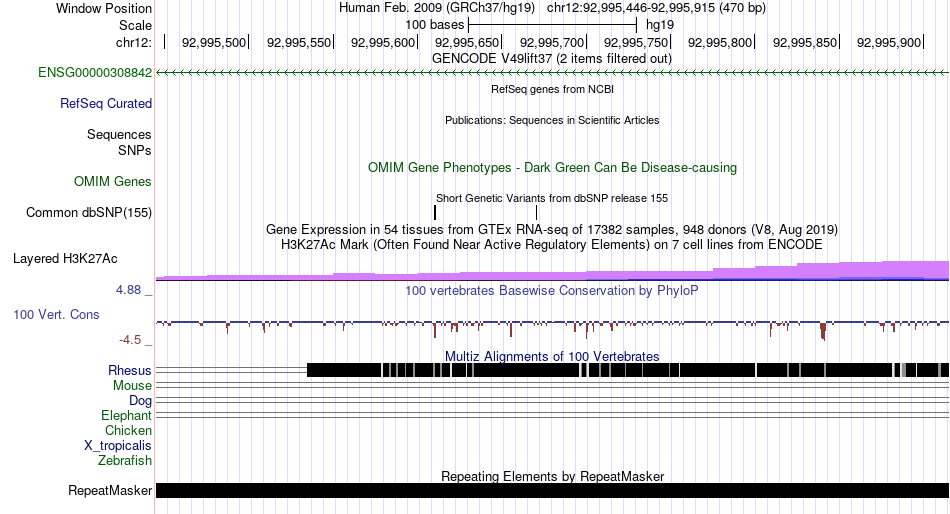This screenshot has width=950, height=514.
Task: Click 'Repeating Elements by RepeatMasker' title
Action: point(552,476)
